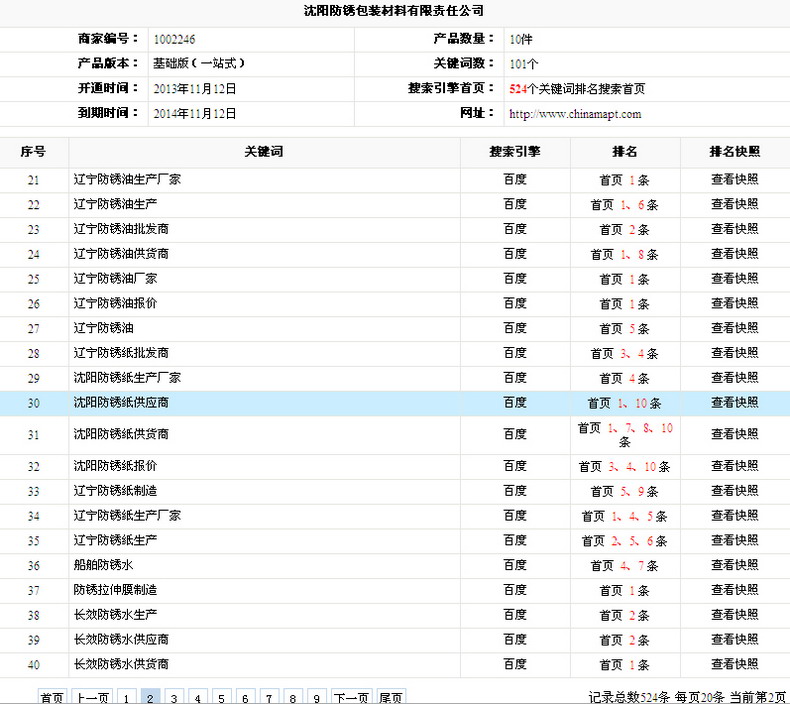This screenshot has width=790, height=704.
Task: Click the 搜索引擎 column header
Action: coord(515,152)
